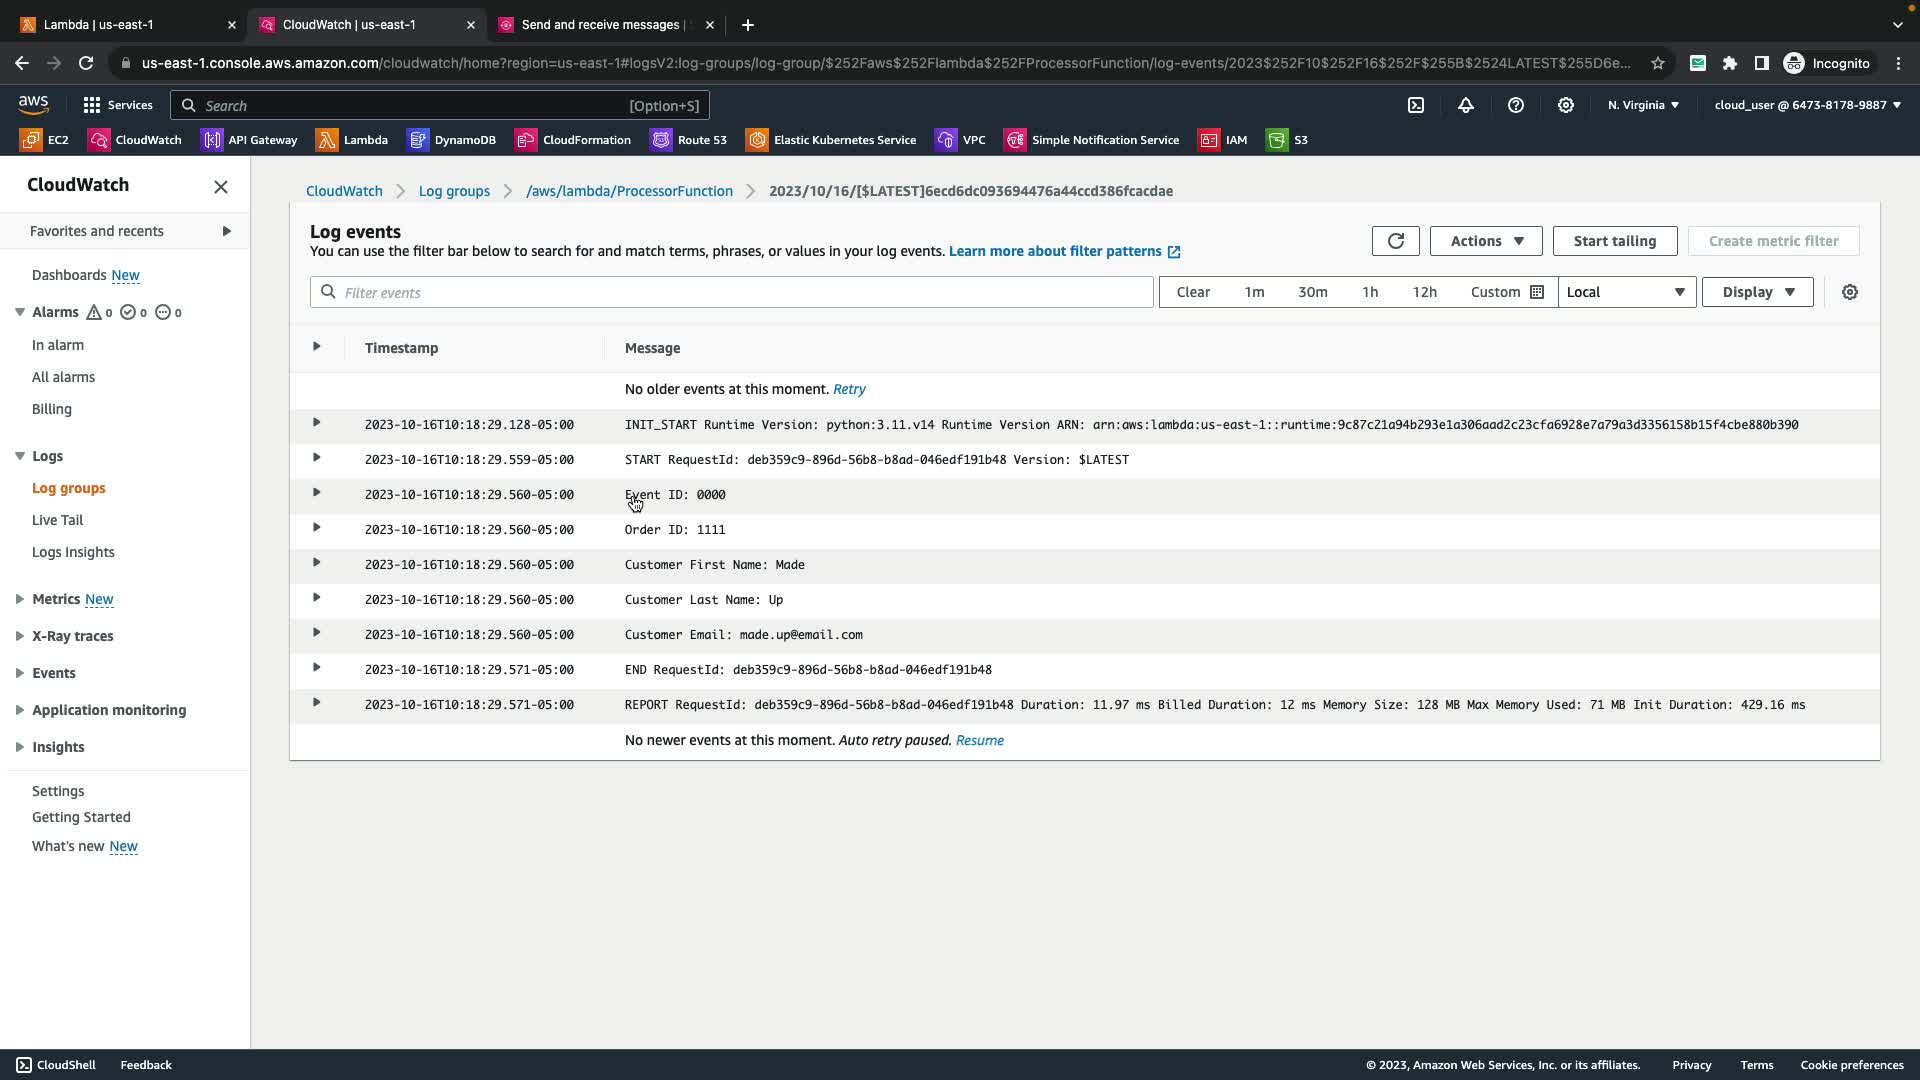Click the refresh log events icon button
1920x1080 pixels.
point(1395,241)
